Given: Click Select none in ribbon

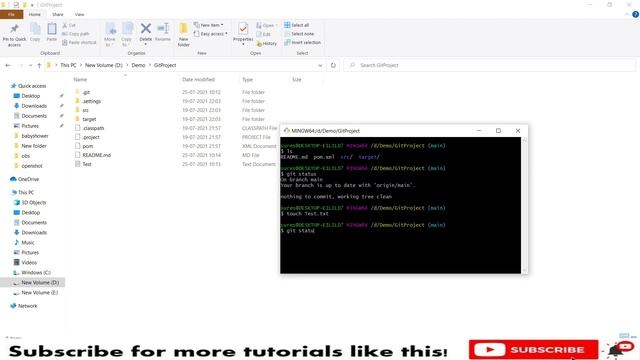Looking at the screenshot, I should 299,34.
